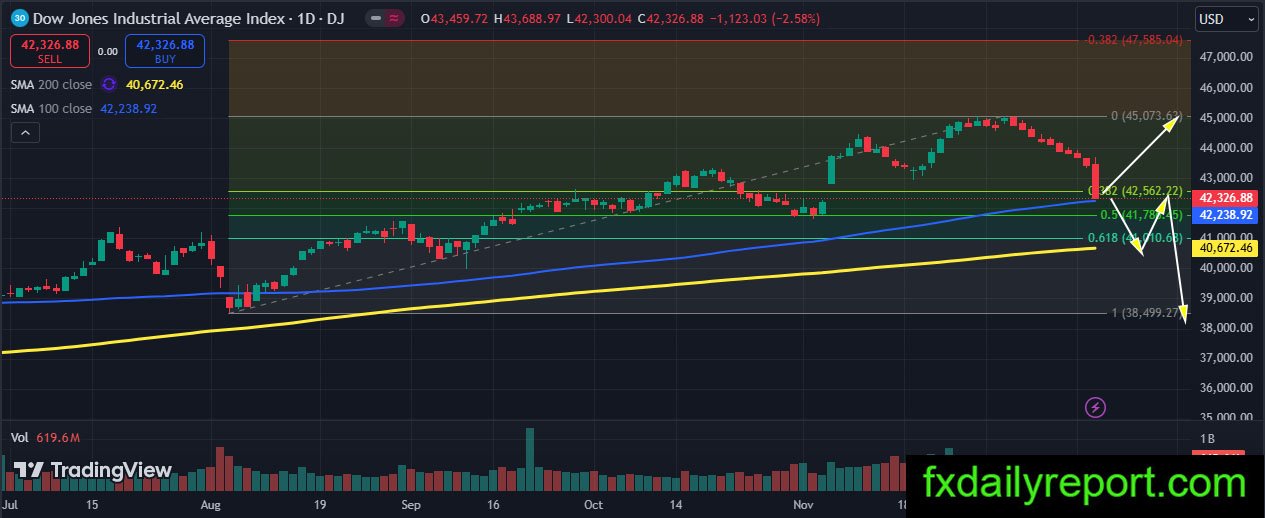
Task: Click the 36,000.00 price scale value
Action: [1225, 388]
